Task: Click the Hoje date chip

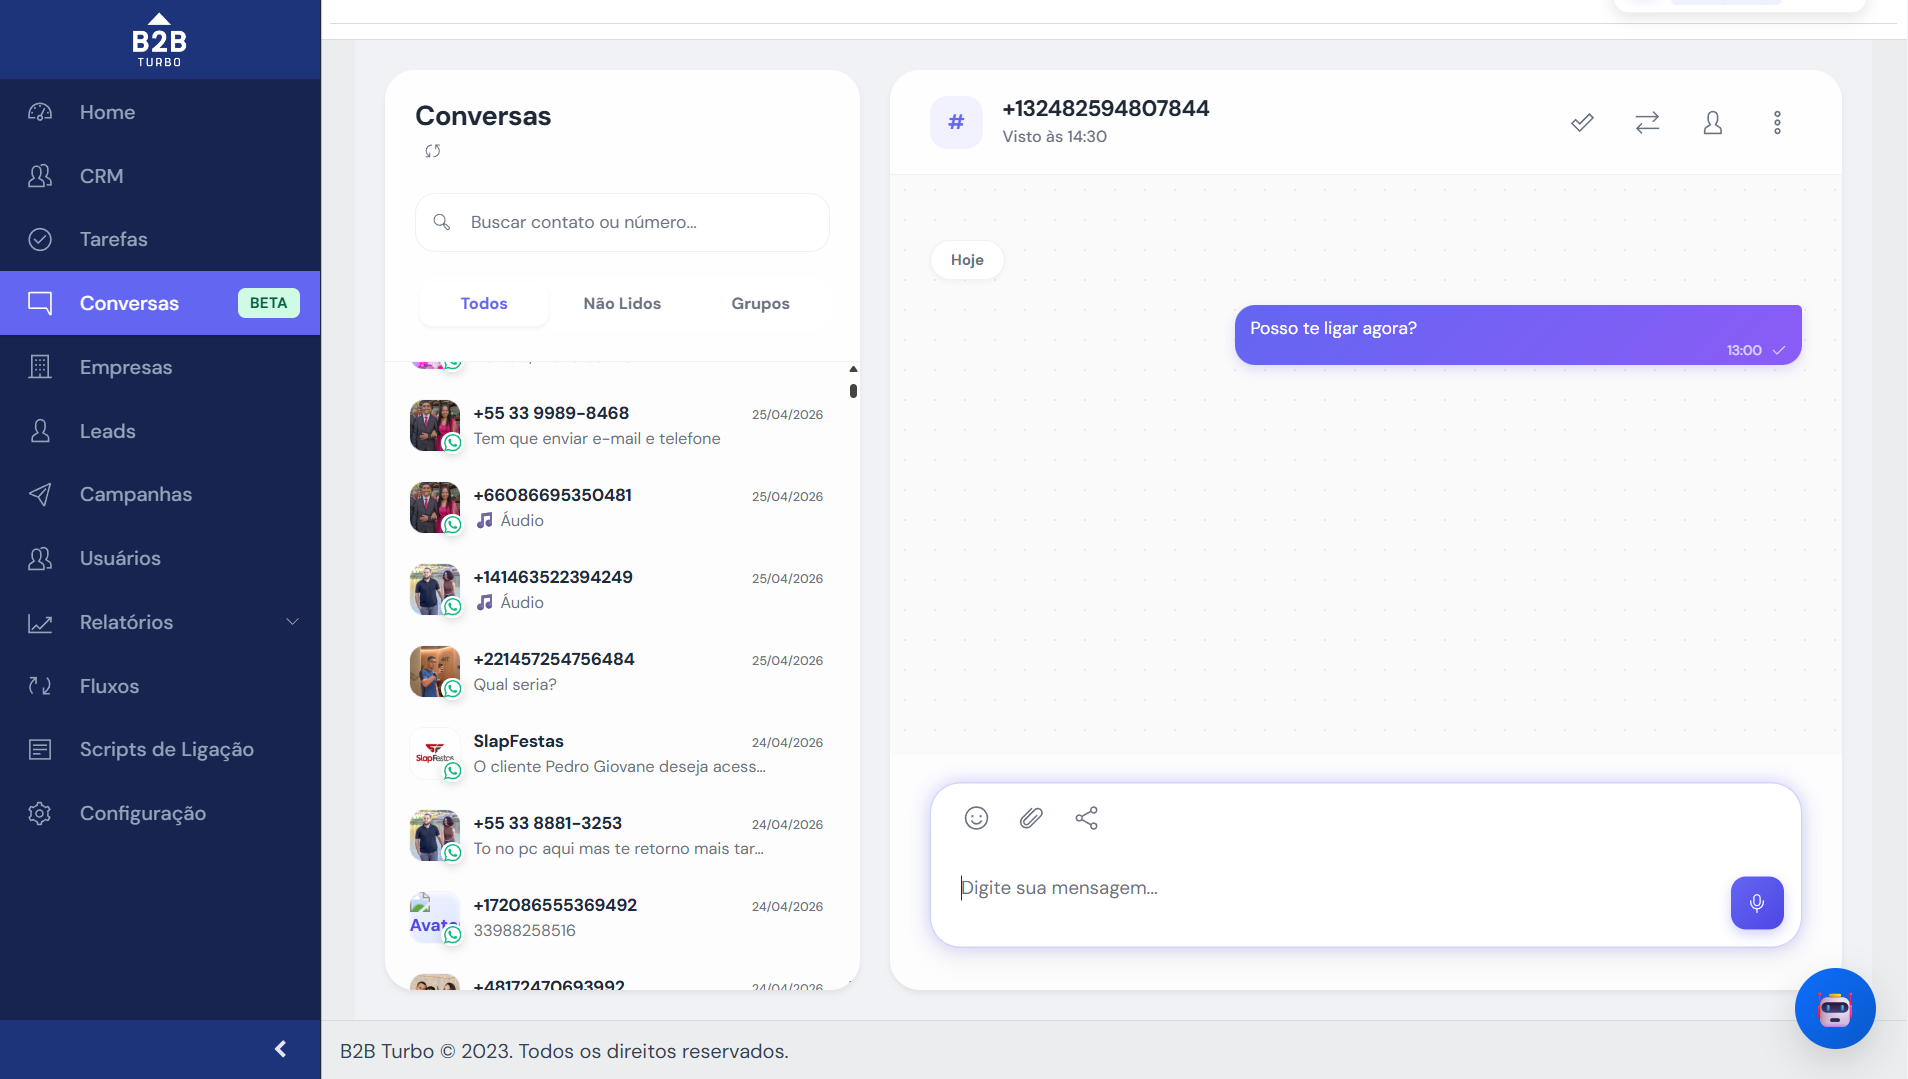Action: tap(967, 260)
